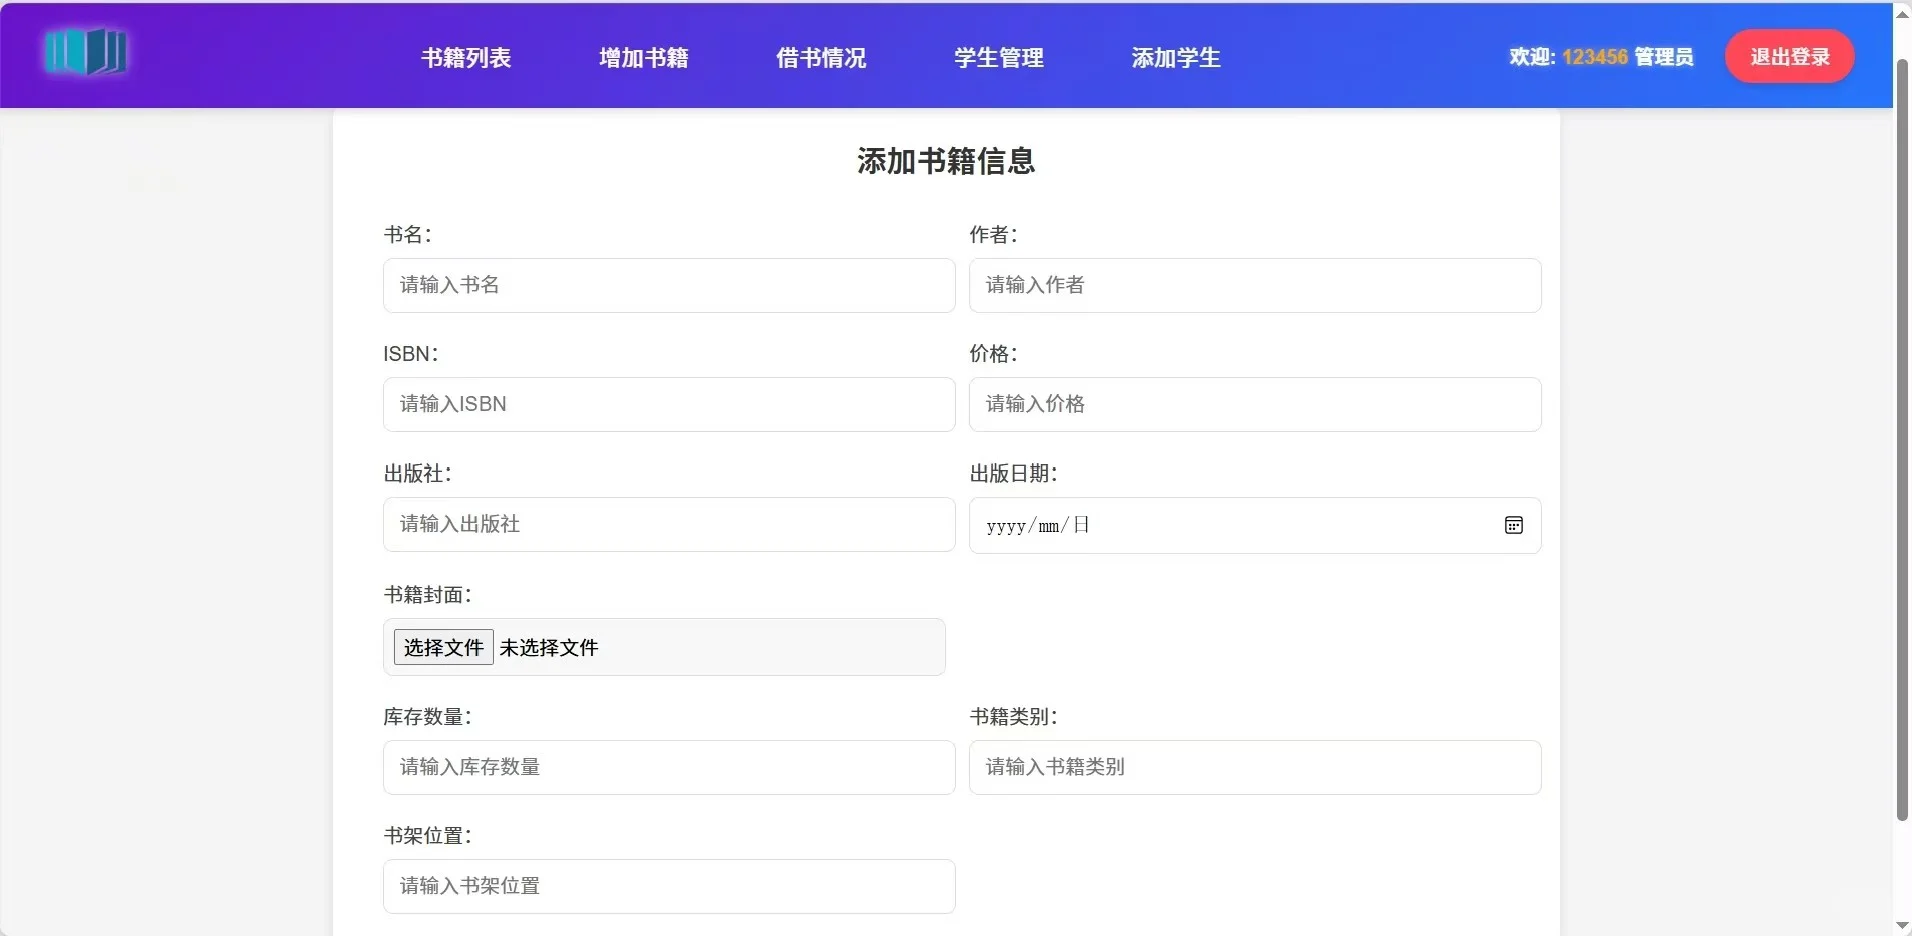
Task: Click 选择文件 to upload a book cover
Action: pyautogui.click(x=442, y=647)
